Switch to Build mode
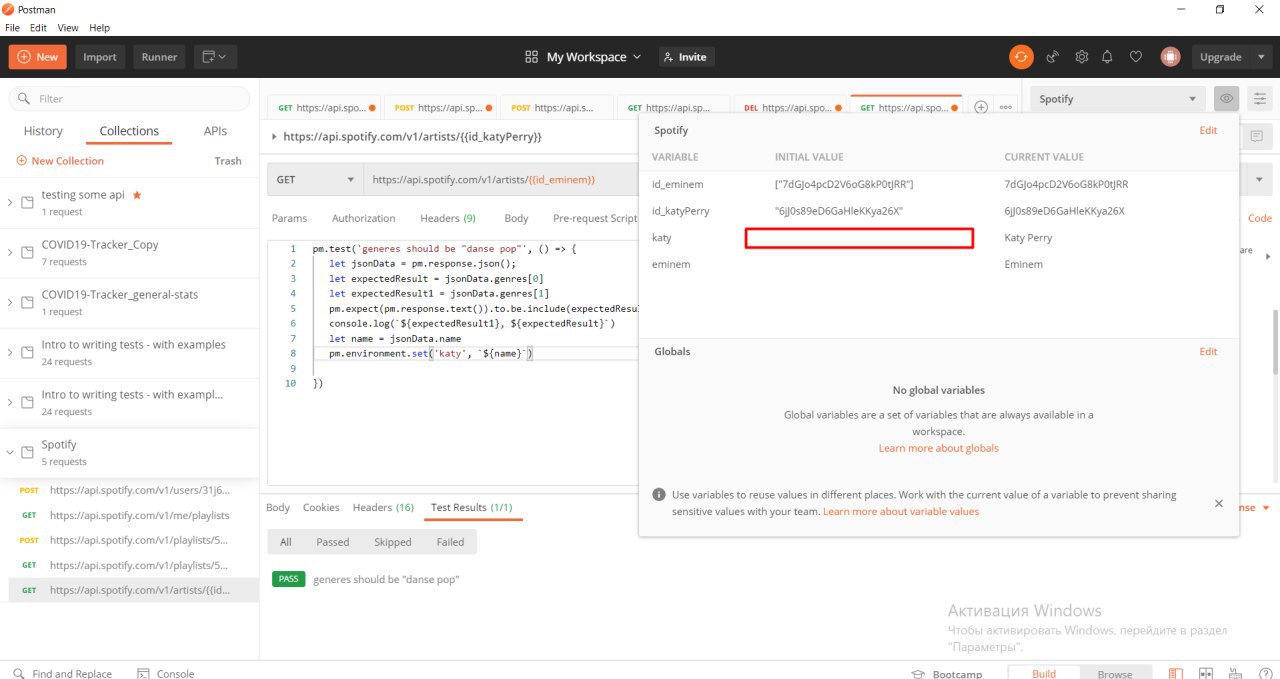1280x679 pixels. click(x=1044, y=674)
